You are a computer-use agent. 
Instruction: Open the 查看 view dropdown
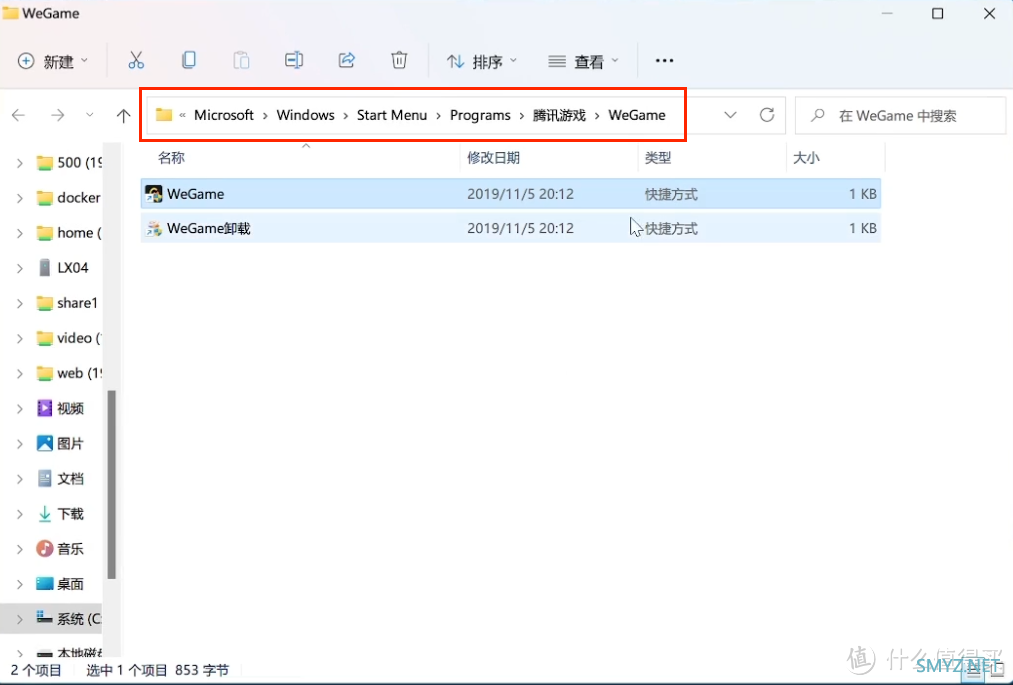coord(583,61)
